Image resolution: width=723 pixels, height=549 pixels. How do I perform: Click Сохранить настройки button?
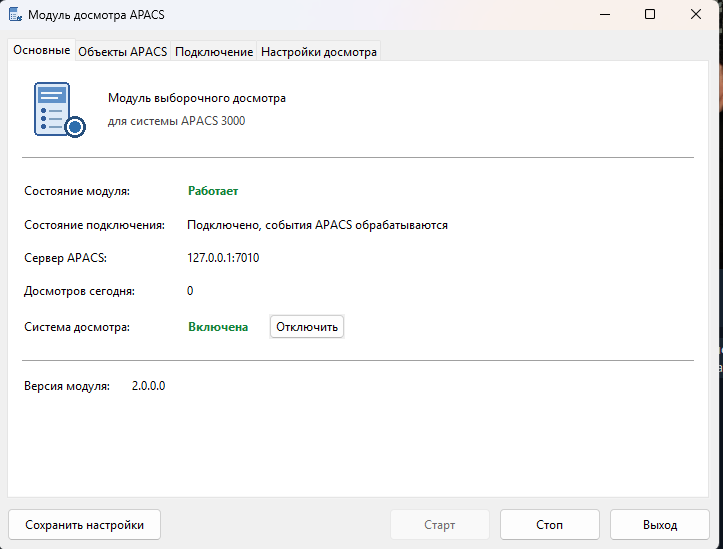84,525
